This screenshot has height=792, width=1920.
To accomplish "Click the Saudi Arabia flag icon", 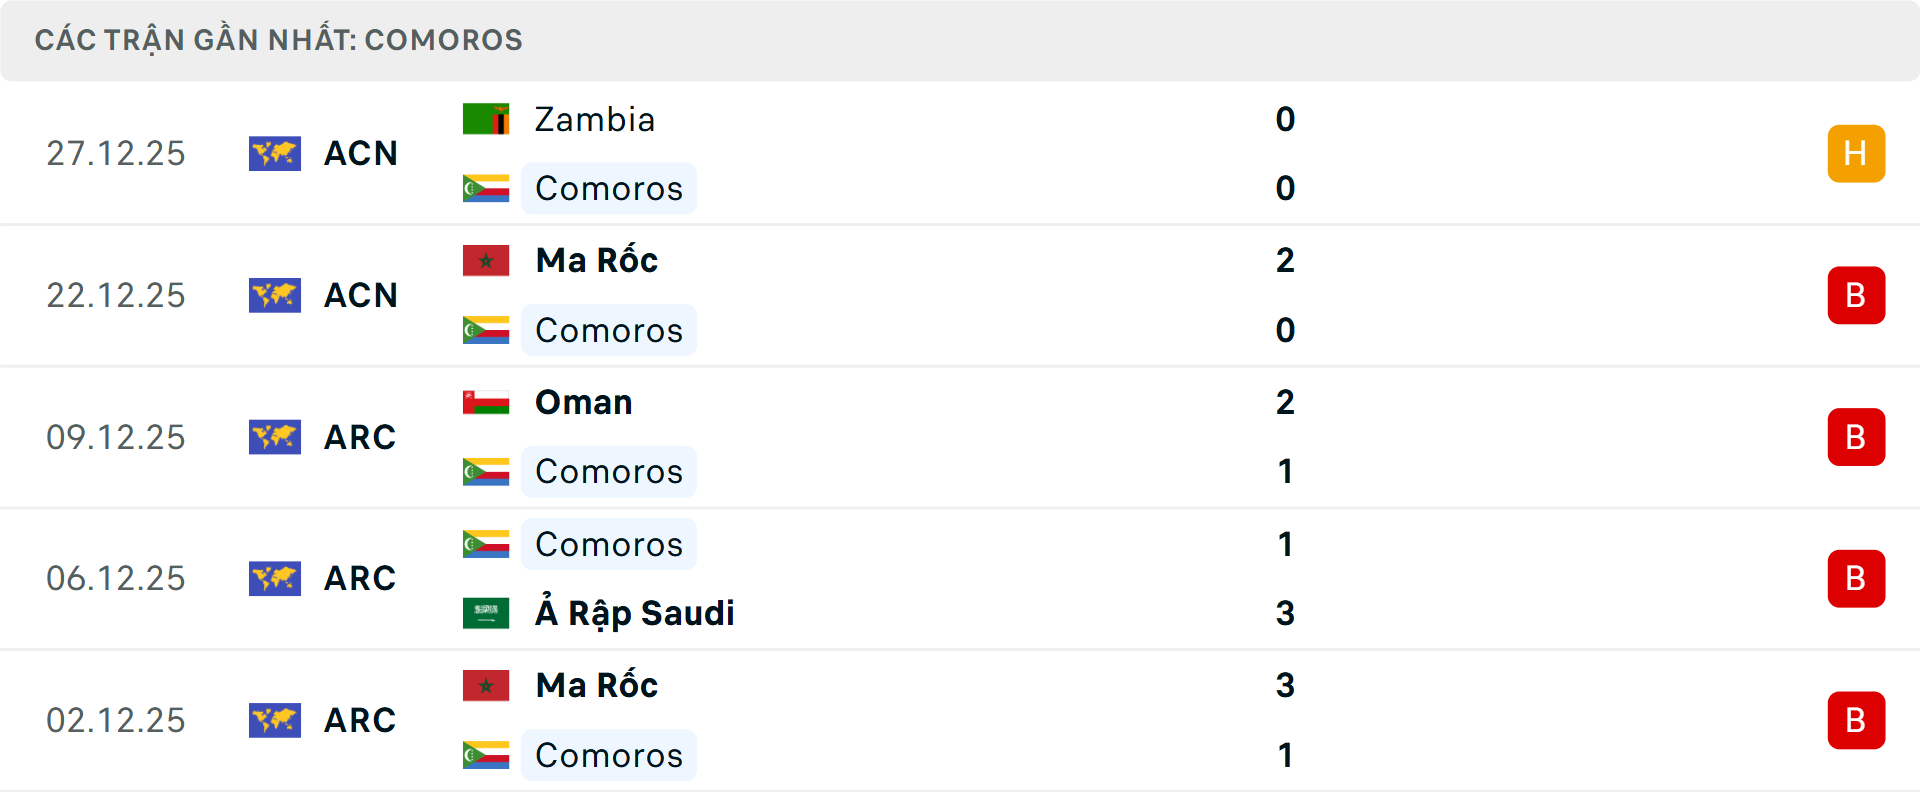I will 486,613.
